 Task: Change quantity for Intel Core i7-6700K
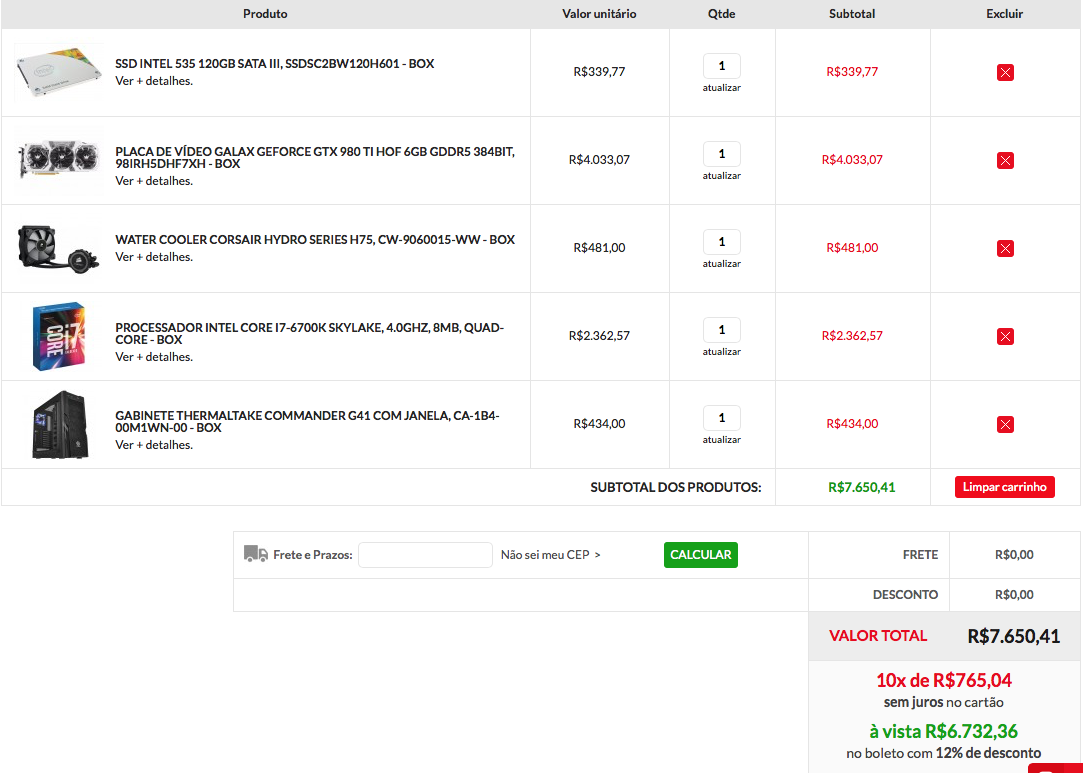pyautogui.click(x=722, y=330)
